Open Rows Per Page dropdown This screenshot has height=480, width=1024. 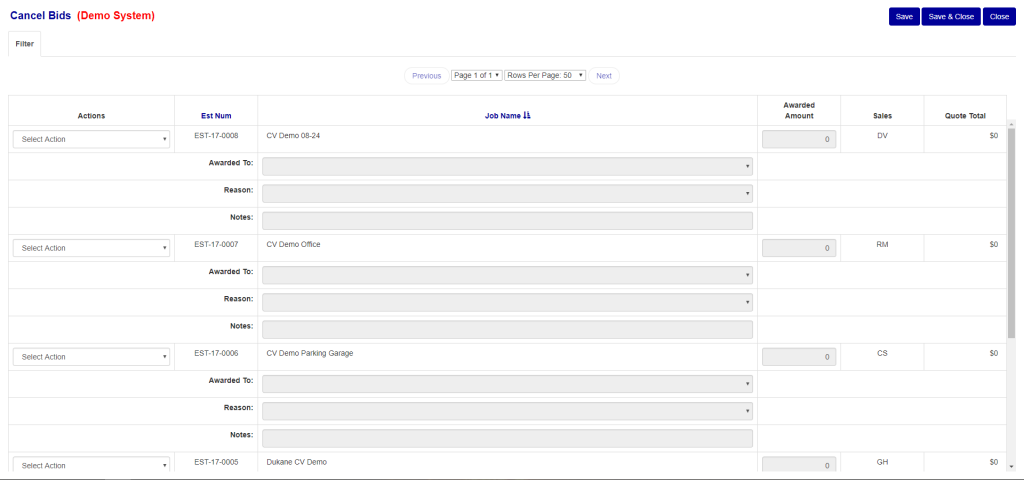[545, 76]
